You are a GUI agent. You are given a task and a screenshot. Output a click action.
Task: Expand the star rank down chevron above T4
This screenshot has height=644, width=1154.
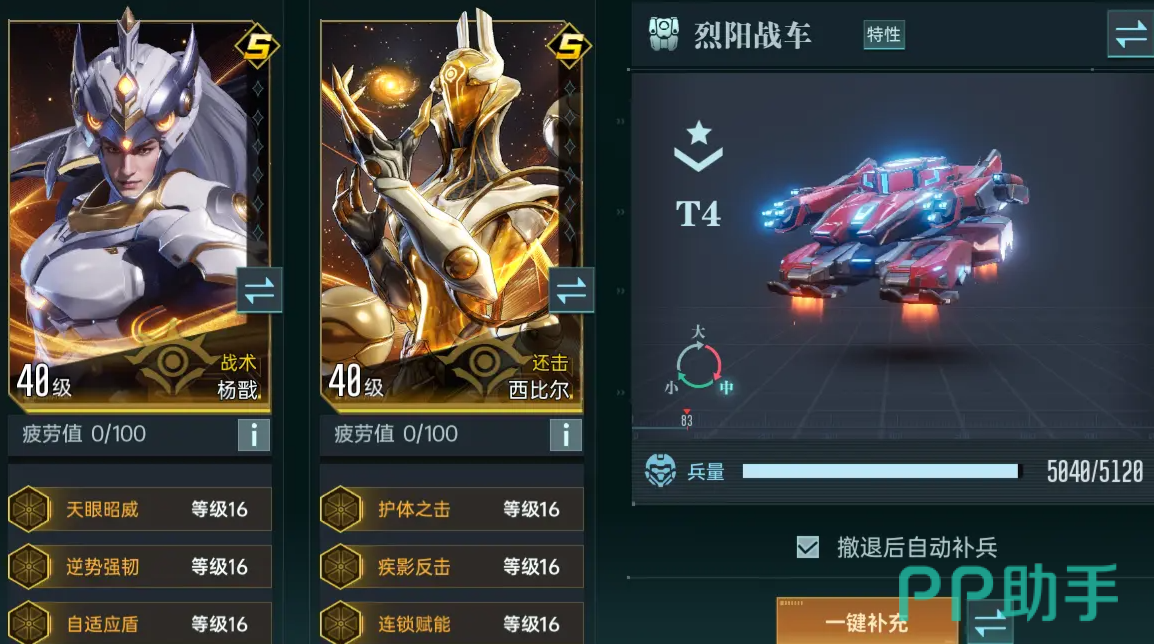point(698,146)
